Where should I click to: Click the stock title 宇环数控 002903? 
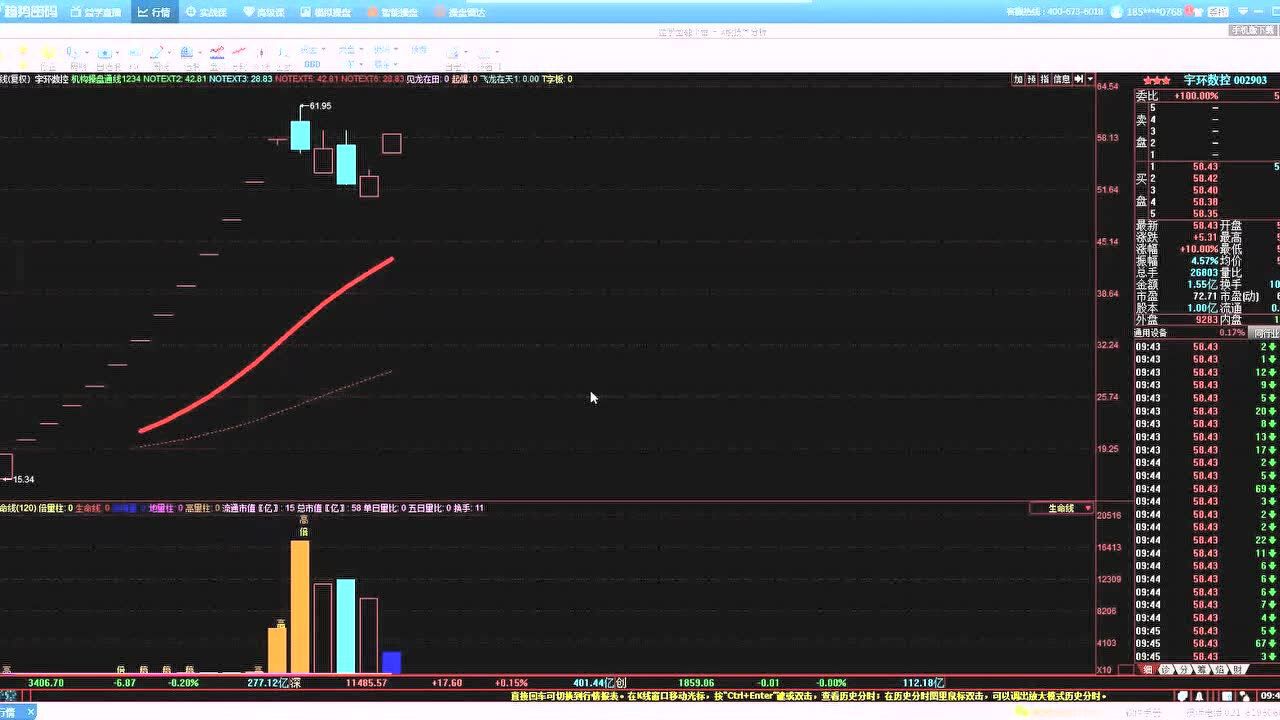click(1225, 80)
